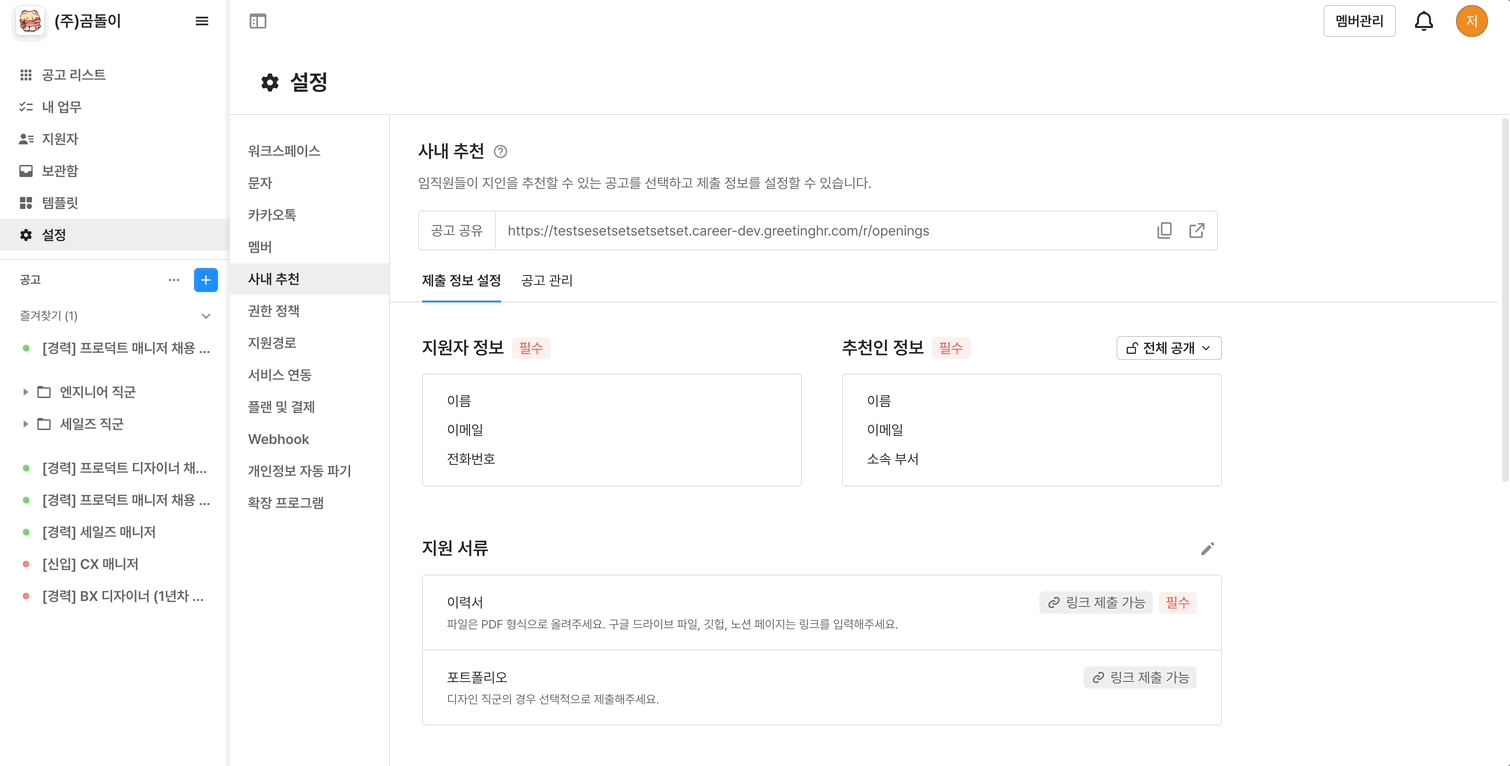This screenshot has width=1510, height=766.
Task: Edit the 지원 서류 section with pencil icon
Action: pos(1207,549)
